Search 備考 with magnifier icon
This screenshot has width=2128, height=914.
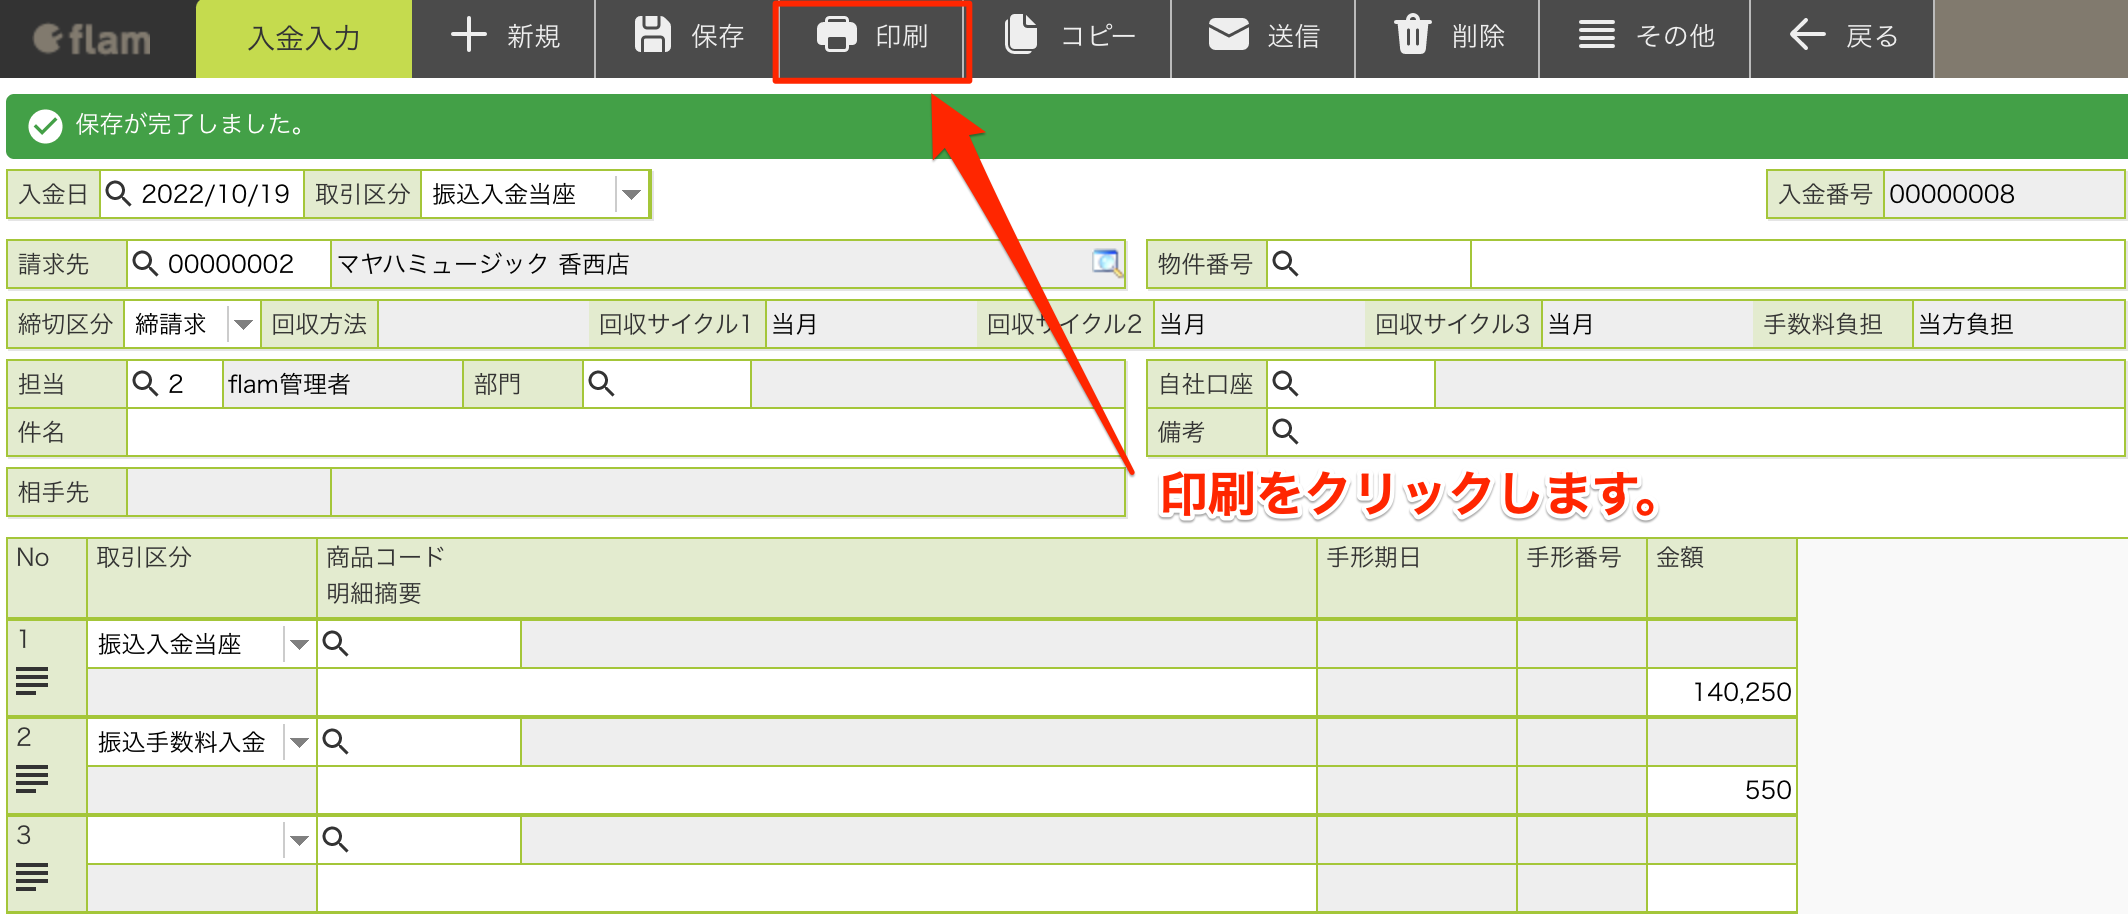click(x=1285, y=432)
